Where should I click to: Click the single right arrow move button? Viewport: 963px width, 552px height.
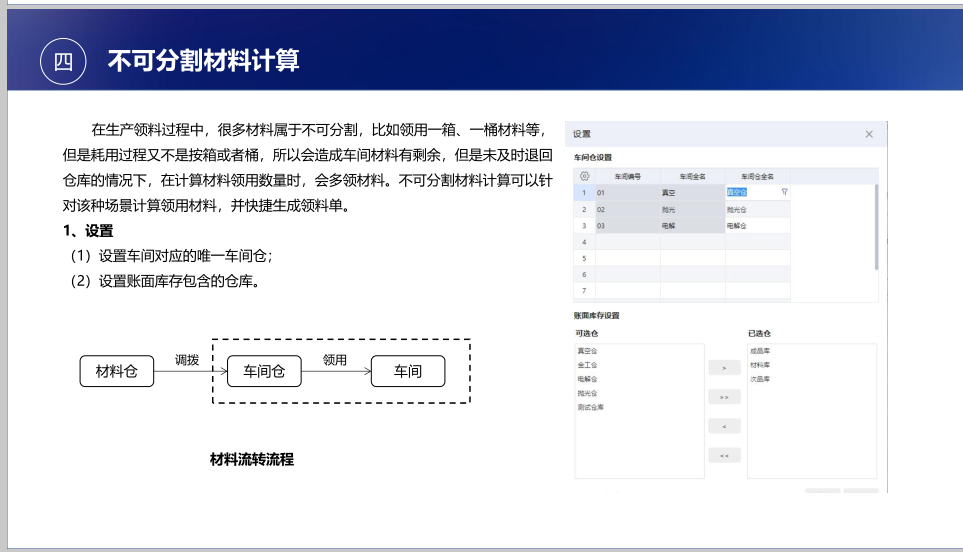[x=724, y=369]
